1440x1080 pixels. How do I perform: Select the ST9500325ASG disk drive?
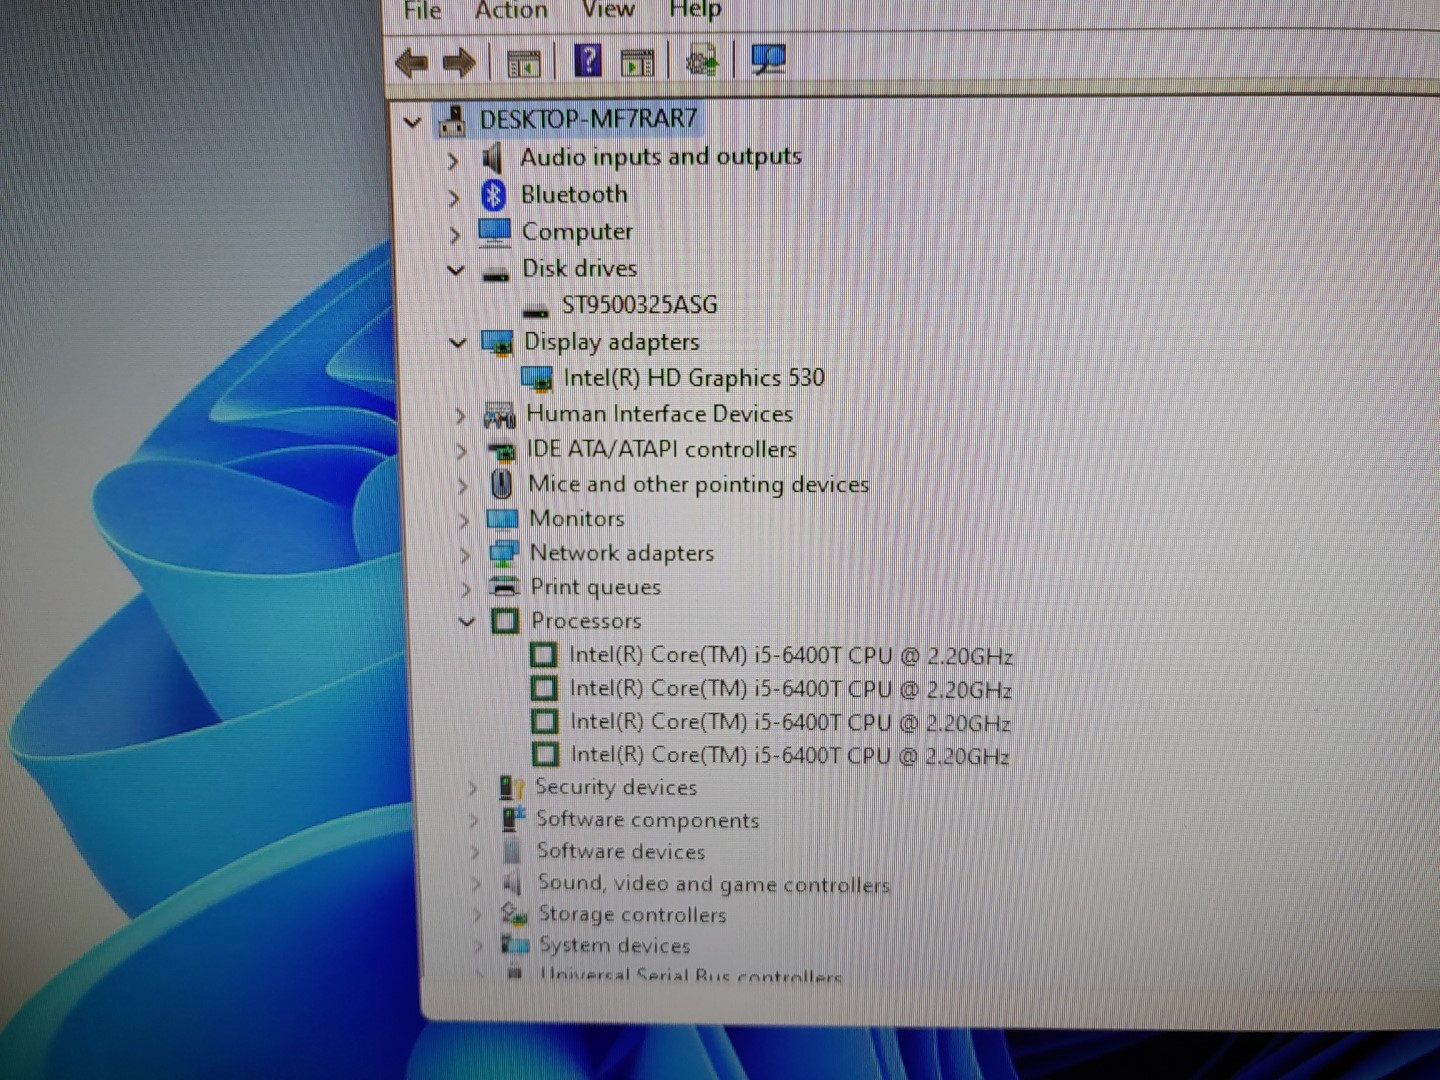point(640,306)
